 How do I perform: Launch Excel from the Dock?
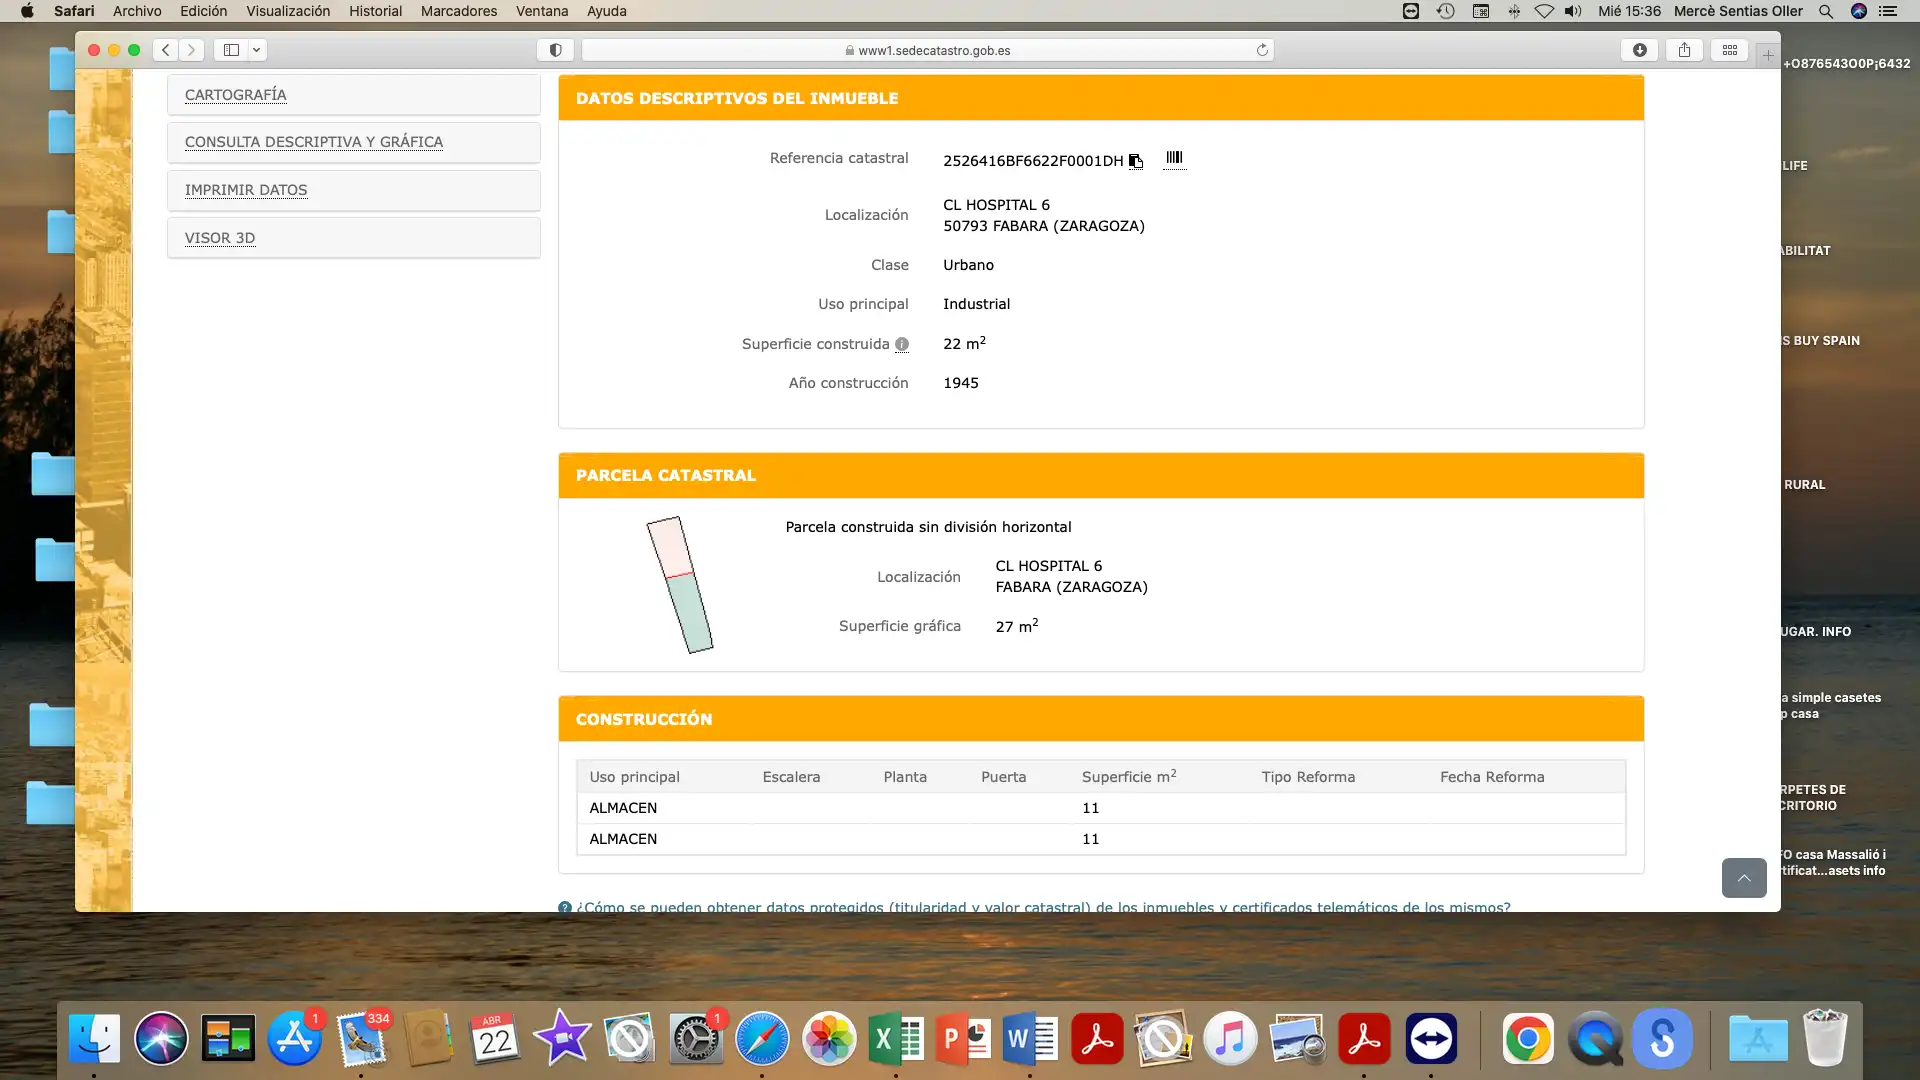pos(896,1039)
